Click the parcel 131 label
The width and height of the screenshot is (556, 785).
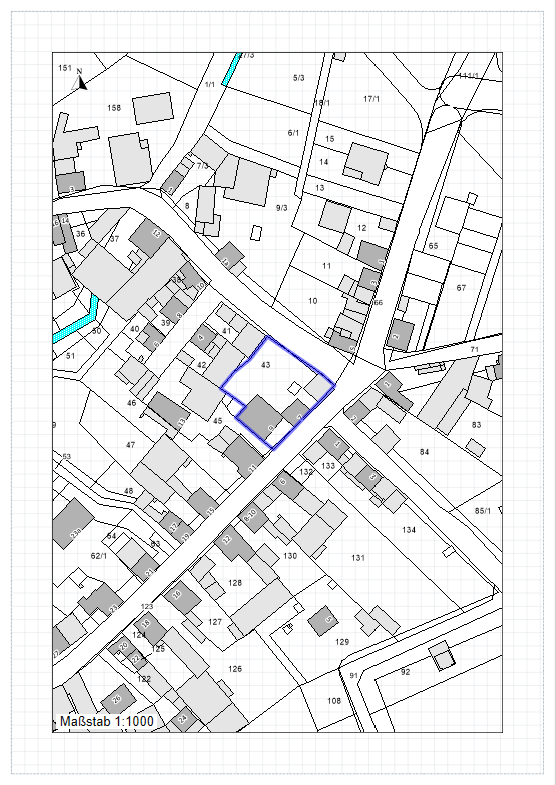coord(358,558)
